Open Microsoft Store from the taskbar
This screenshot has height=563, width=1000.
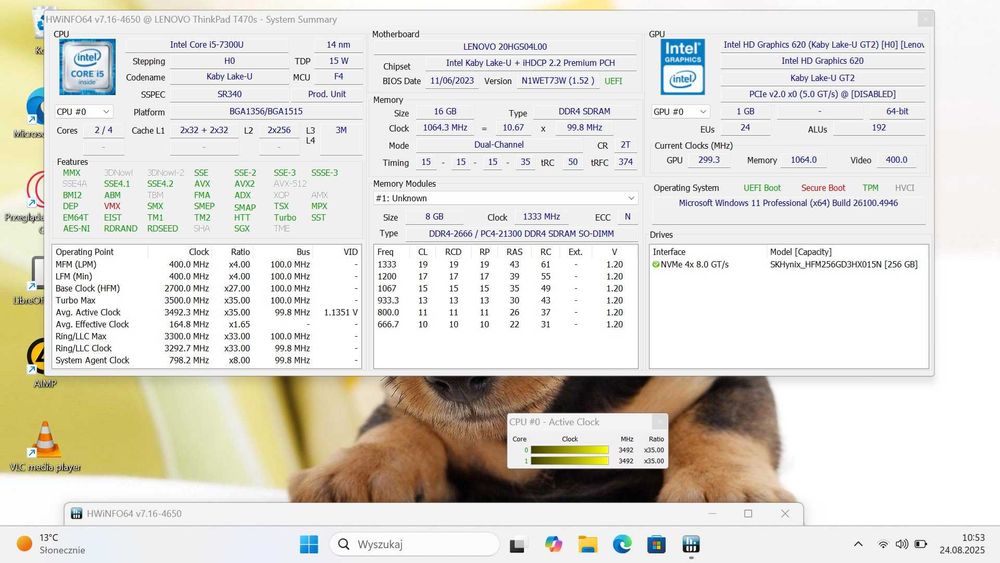(x=656, y=545)
